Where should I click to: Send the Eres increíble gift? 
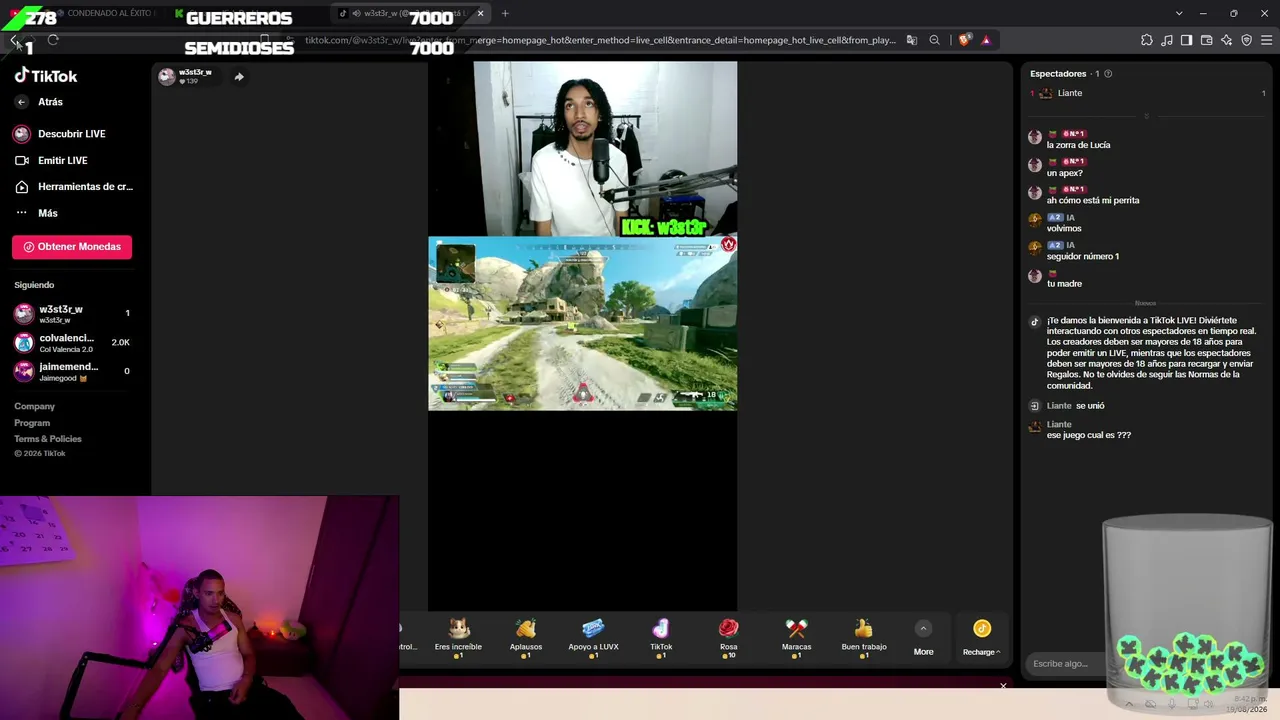click(458, 637)
